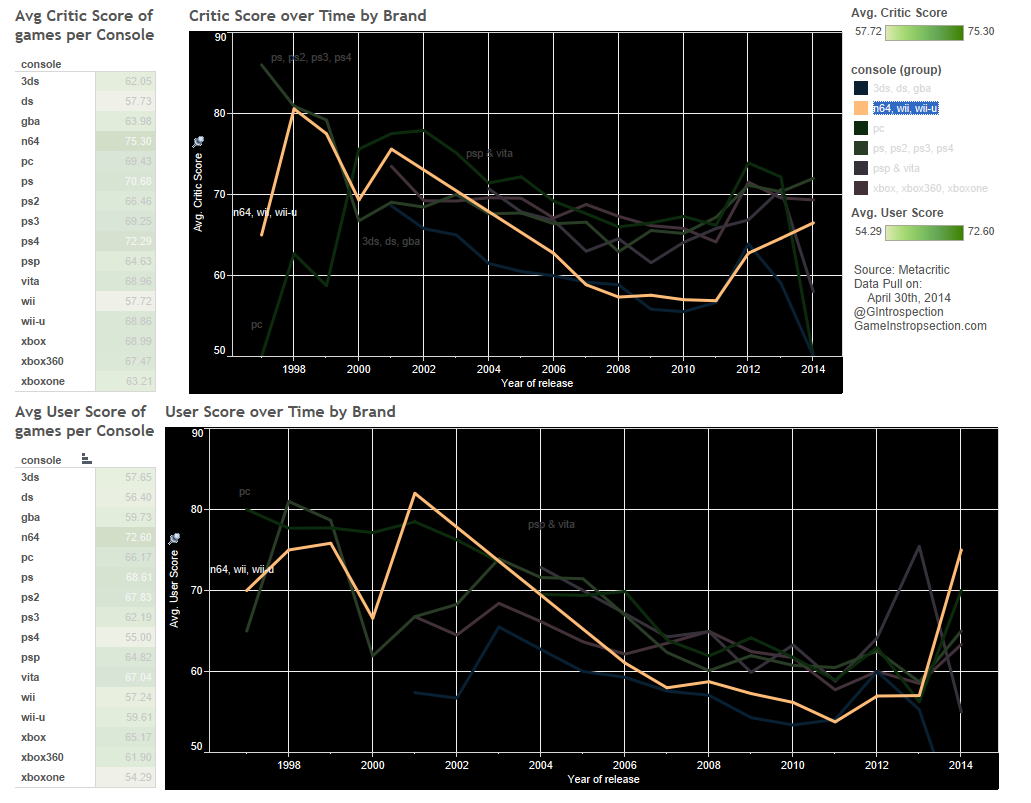Screen dimensions: 1031x803
Task: Click the pin icon on the Avg. User Score axis
Action: pyautogui.click(x=175, y=538)
